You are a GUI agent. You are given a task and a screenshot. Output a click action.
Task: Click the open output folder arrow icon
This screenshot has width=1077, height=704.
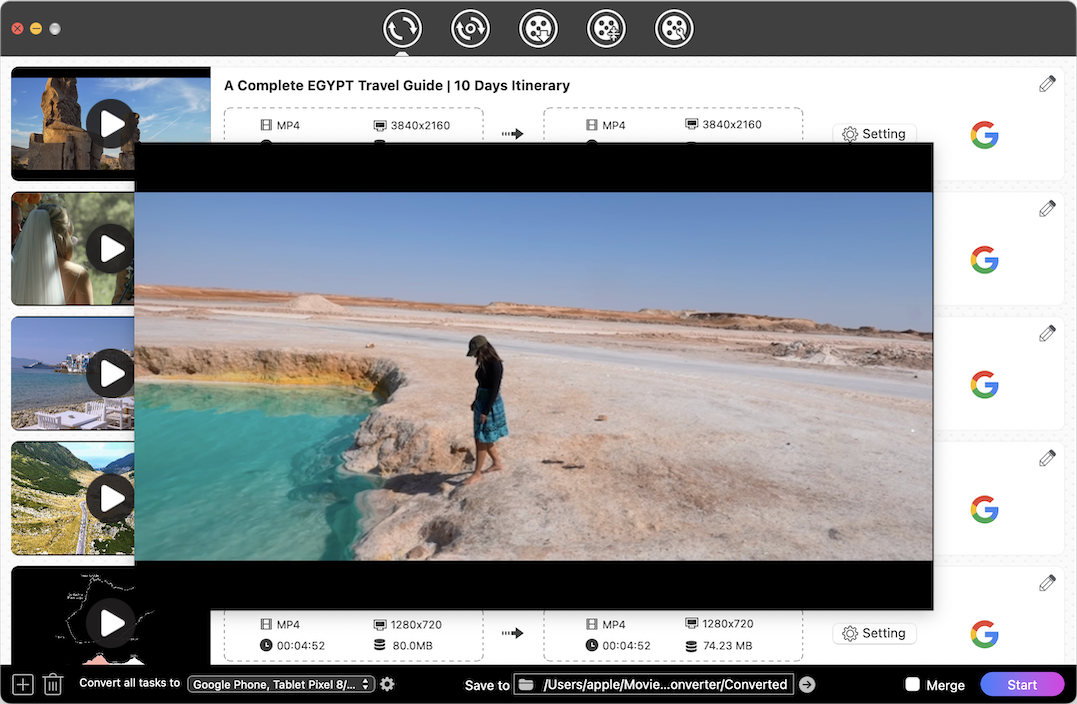click(x=807, y=685)
